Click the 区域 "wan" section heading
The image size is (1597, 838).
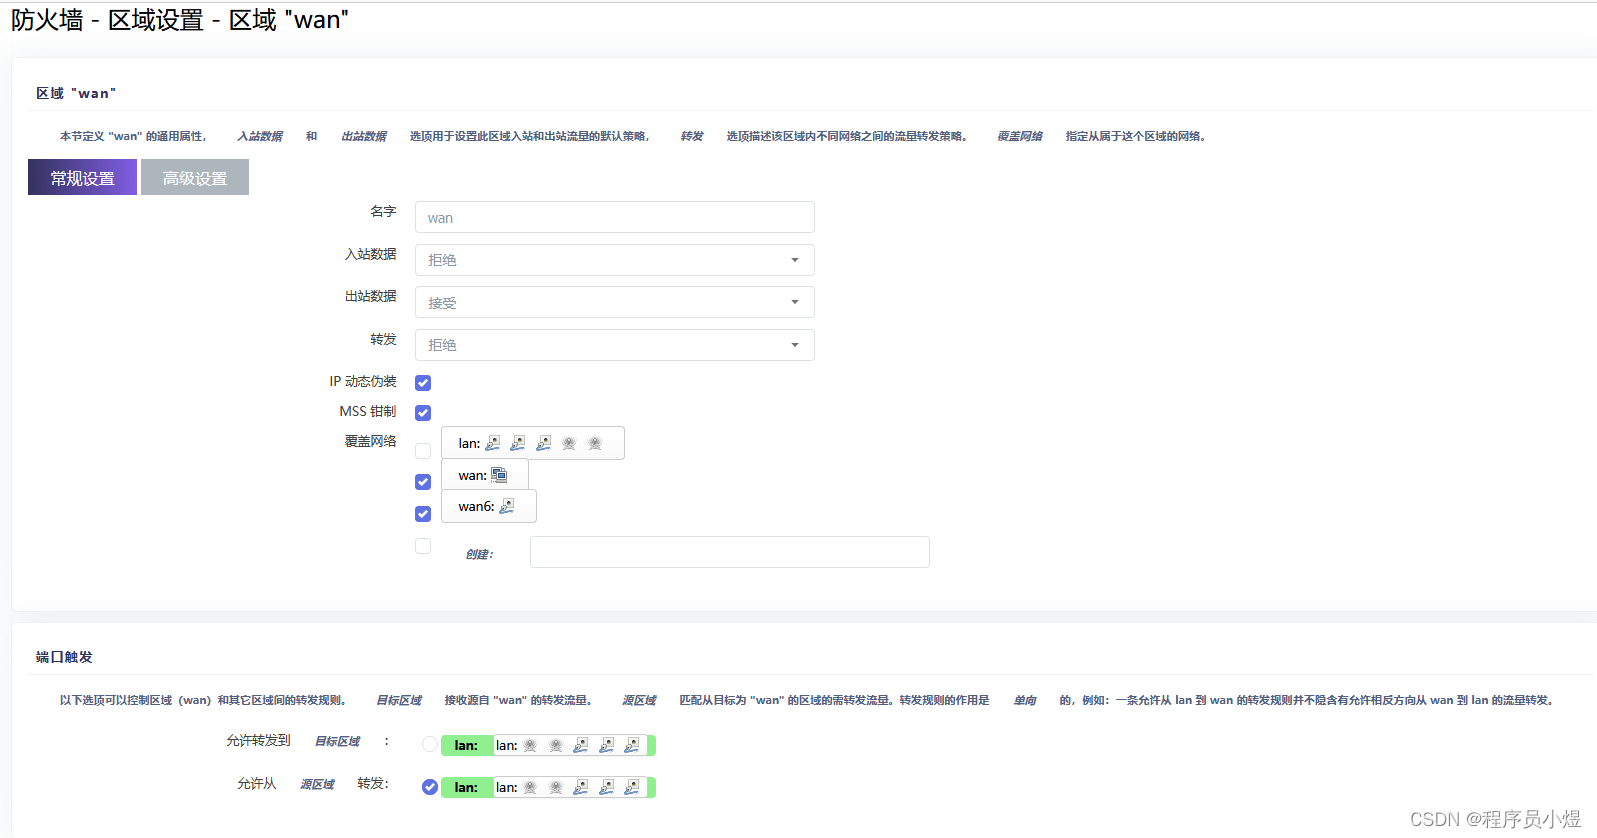tap(76, 93)
